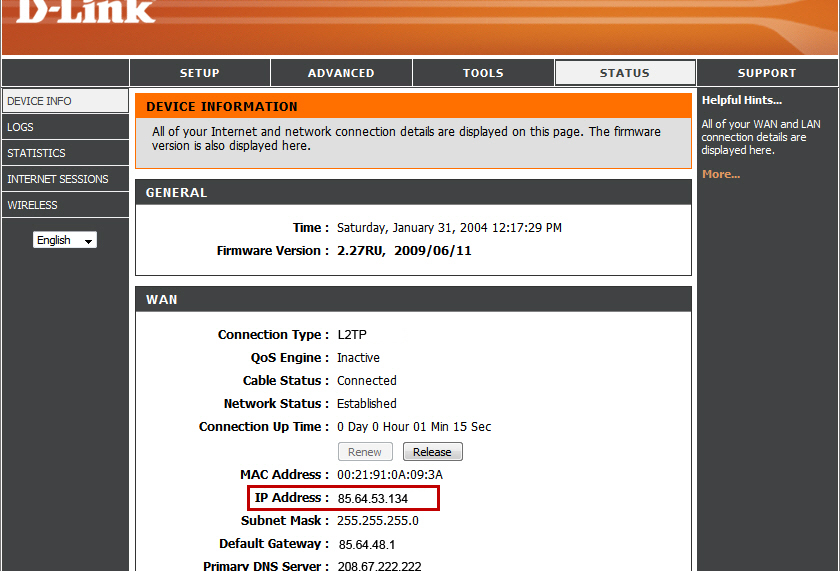Switch to the ADVANCED tab
Viewport: 840px width, 571px height.
(x=341, y=73)
